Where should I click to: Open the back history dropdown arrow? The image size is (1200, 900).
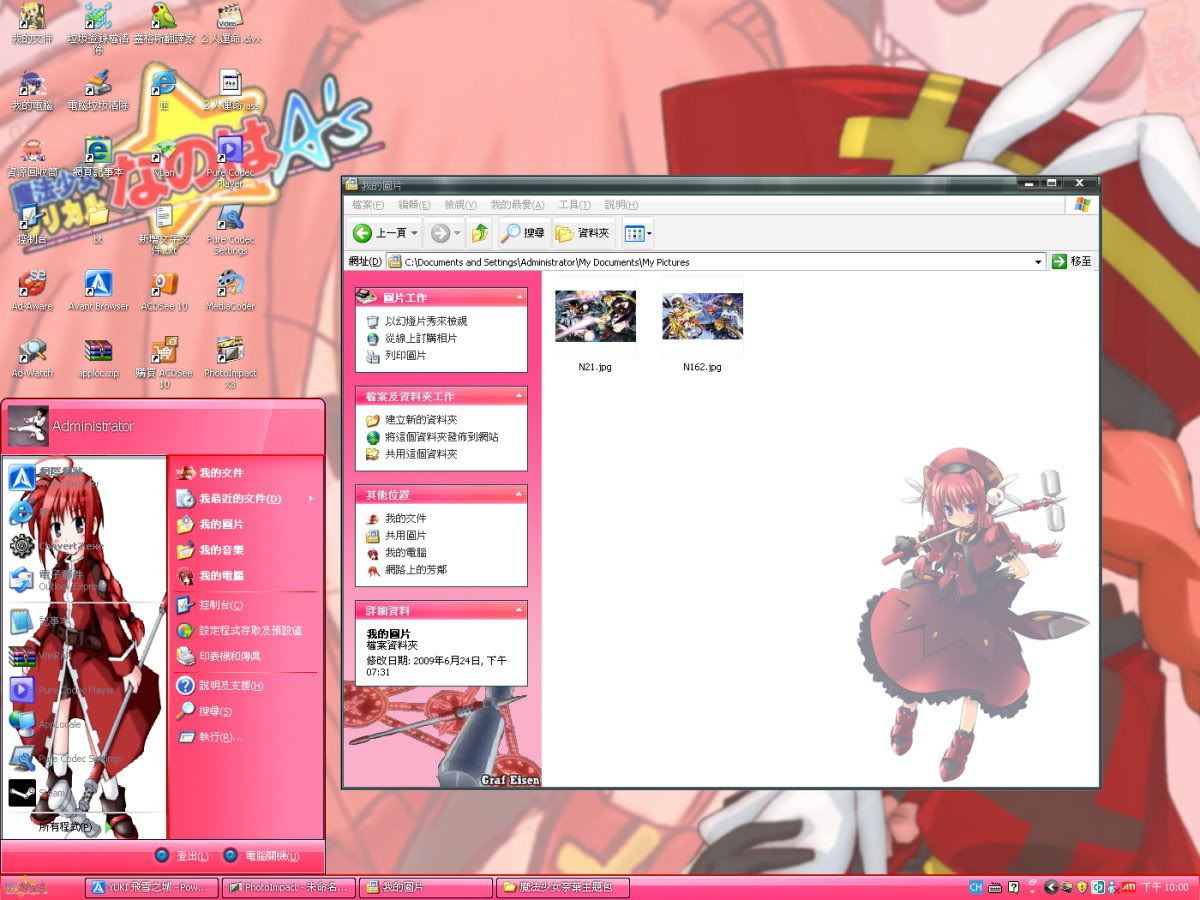coord(415,233)
